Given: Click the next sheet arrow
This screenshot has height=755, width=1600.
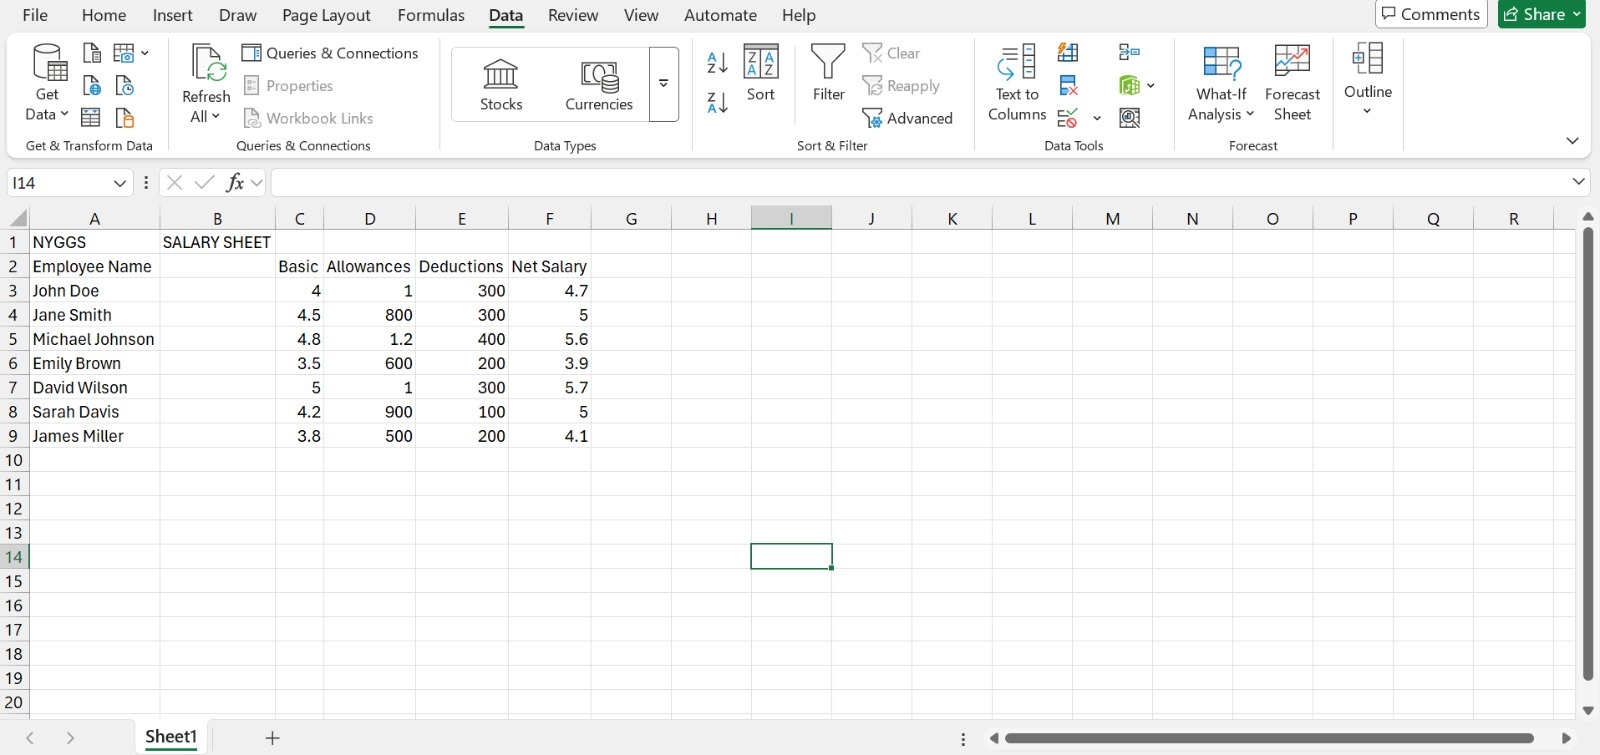Looking at the screenshot, I should coord(70,738).
